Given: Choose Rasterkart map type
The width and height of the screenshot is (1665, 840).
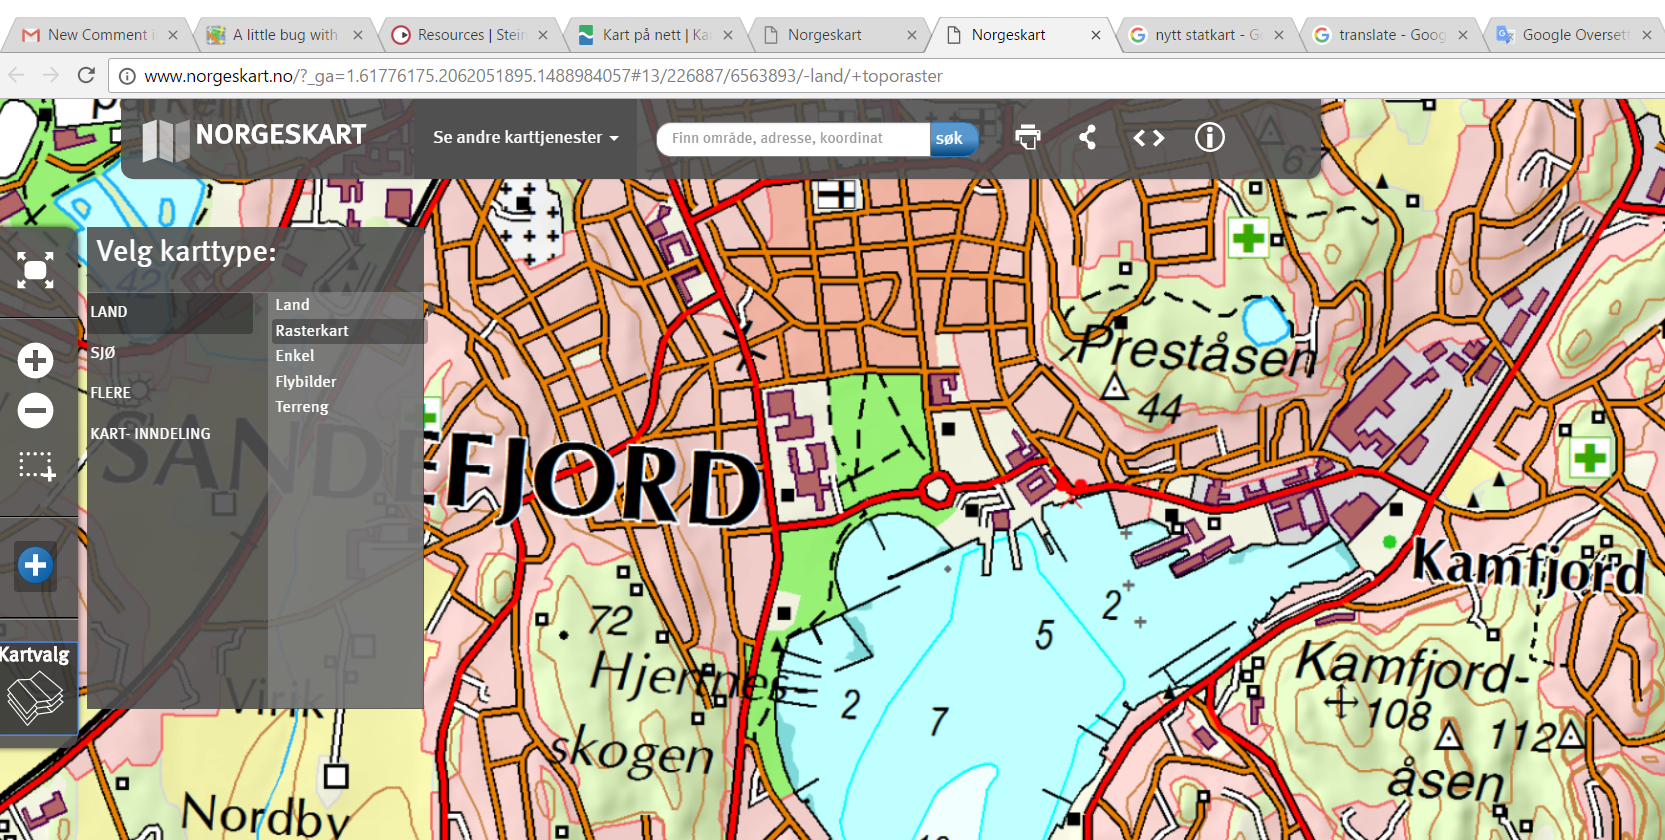Looking at the screenshot, I should point(312,331).
